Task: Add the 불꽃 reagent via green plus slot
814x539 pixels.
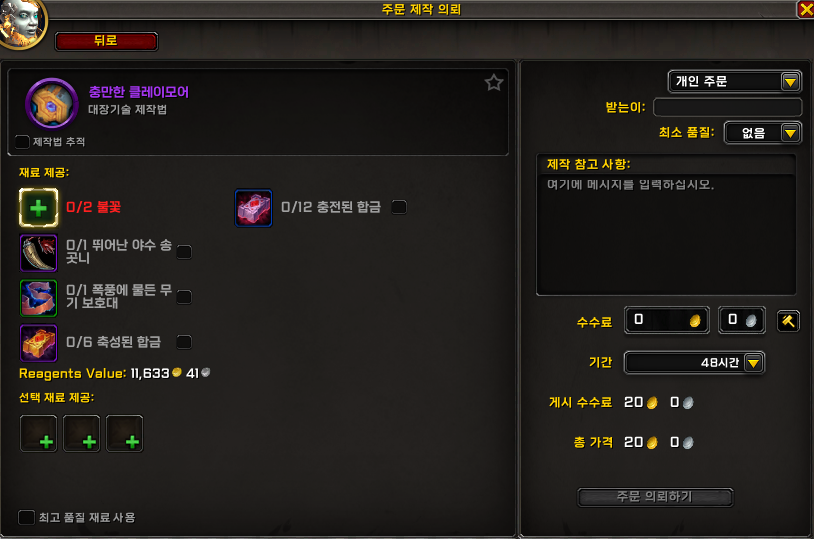Action: click(x=38, y=208)
